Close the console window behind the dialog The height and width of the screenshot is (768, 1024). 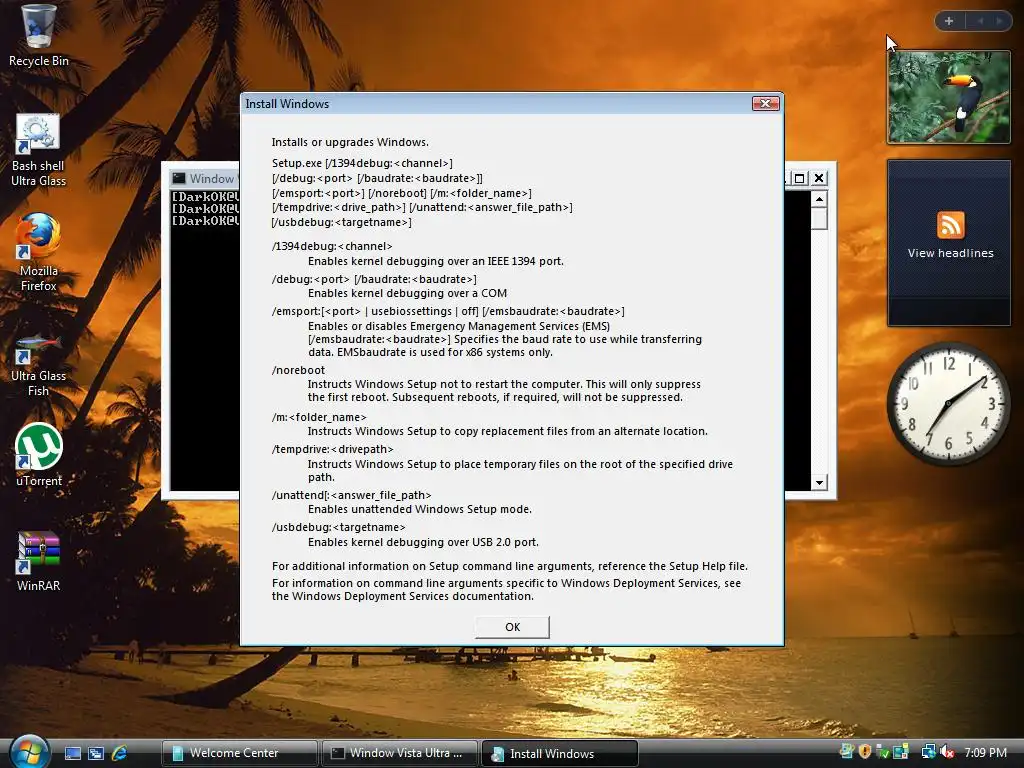(819, 178)
